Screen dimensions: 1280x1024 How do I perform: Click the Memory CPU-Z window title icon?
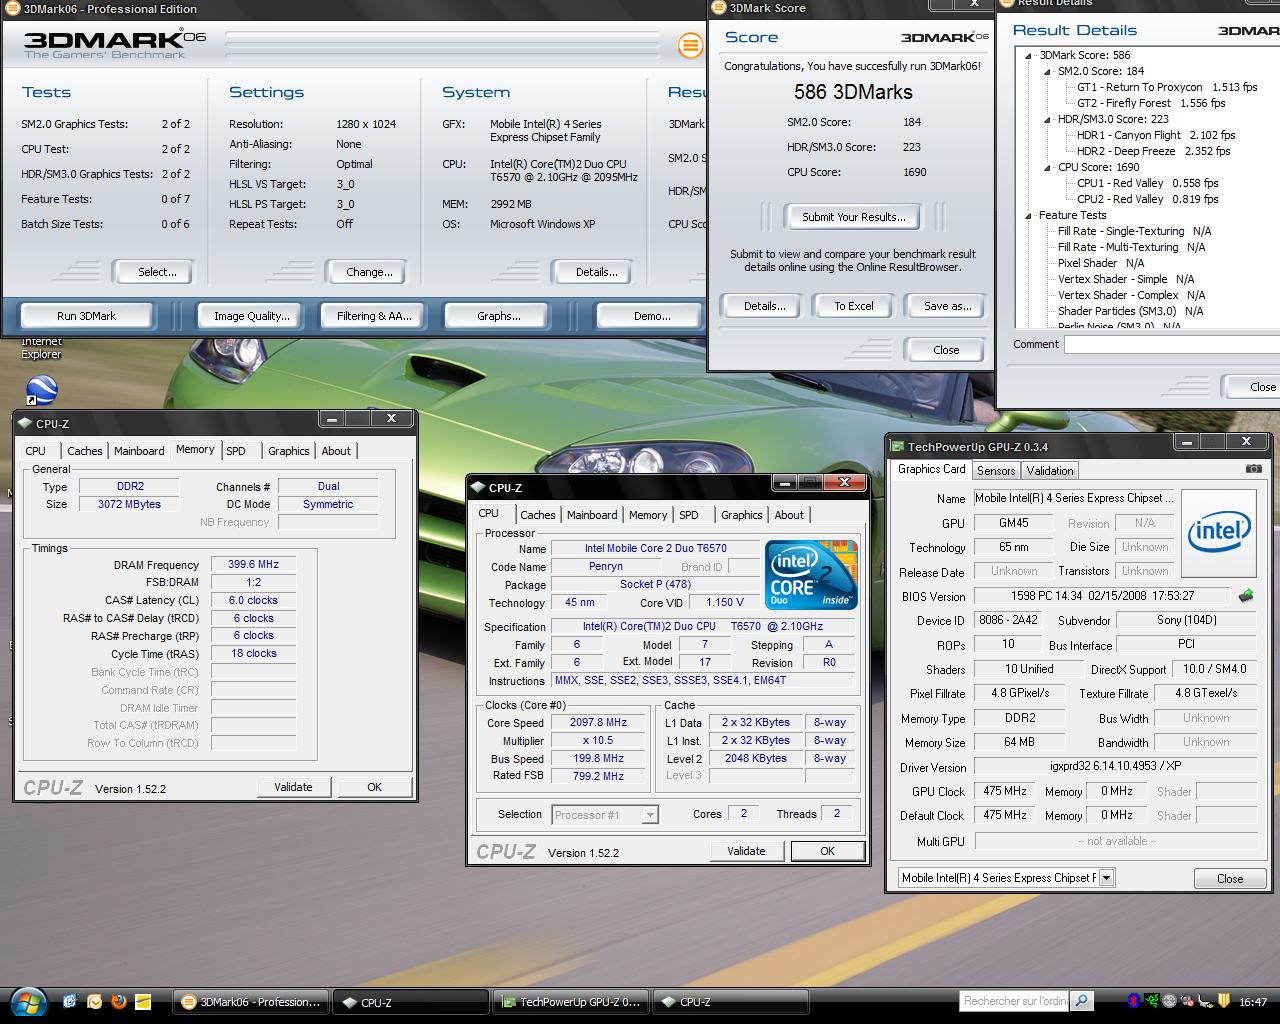[x=25, y=423]
